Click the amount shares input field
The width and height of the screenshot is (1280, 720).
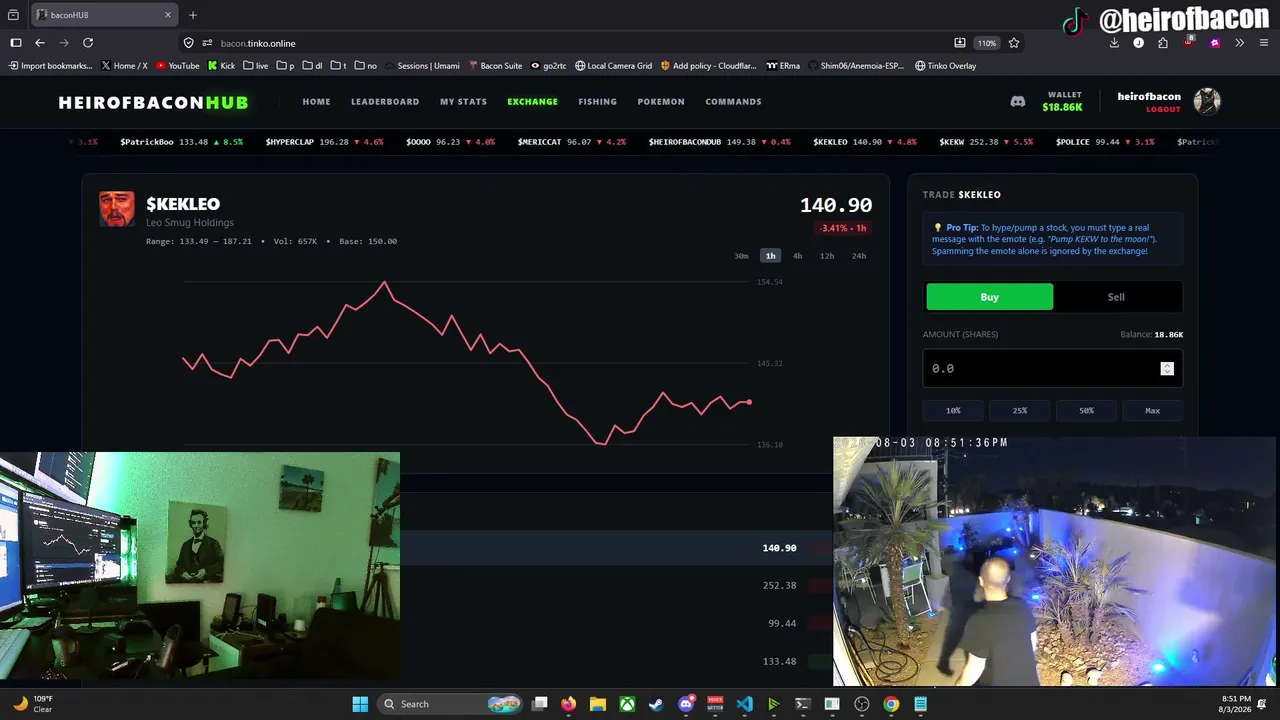coord(1052,369)
